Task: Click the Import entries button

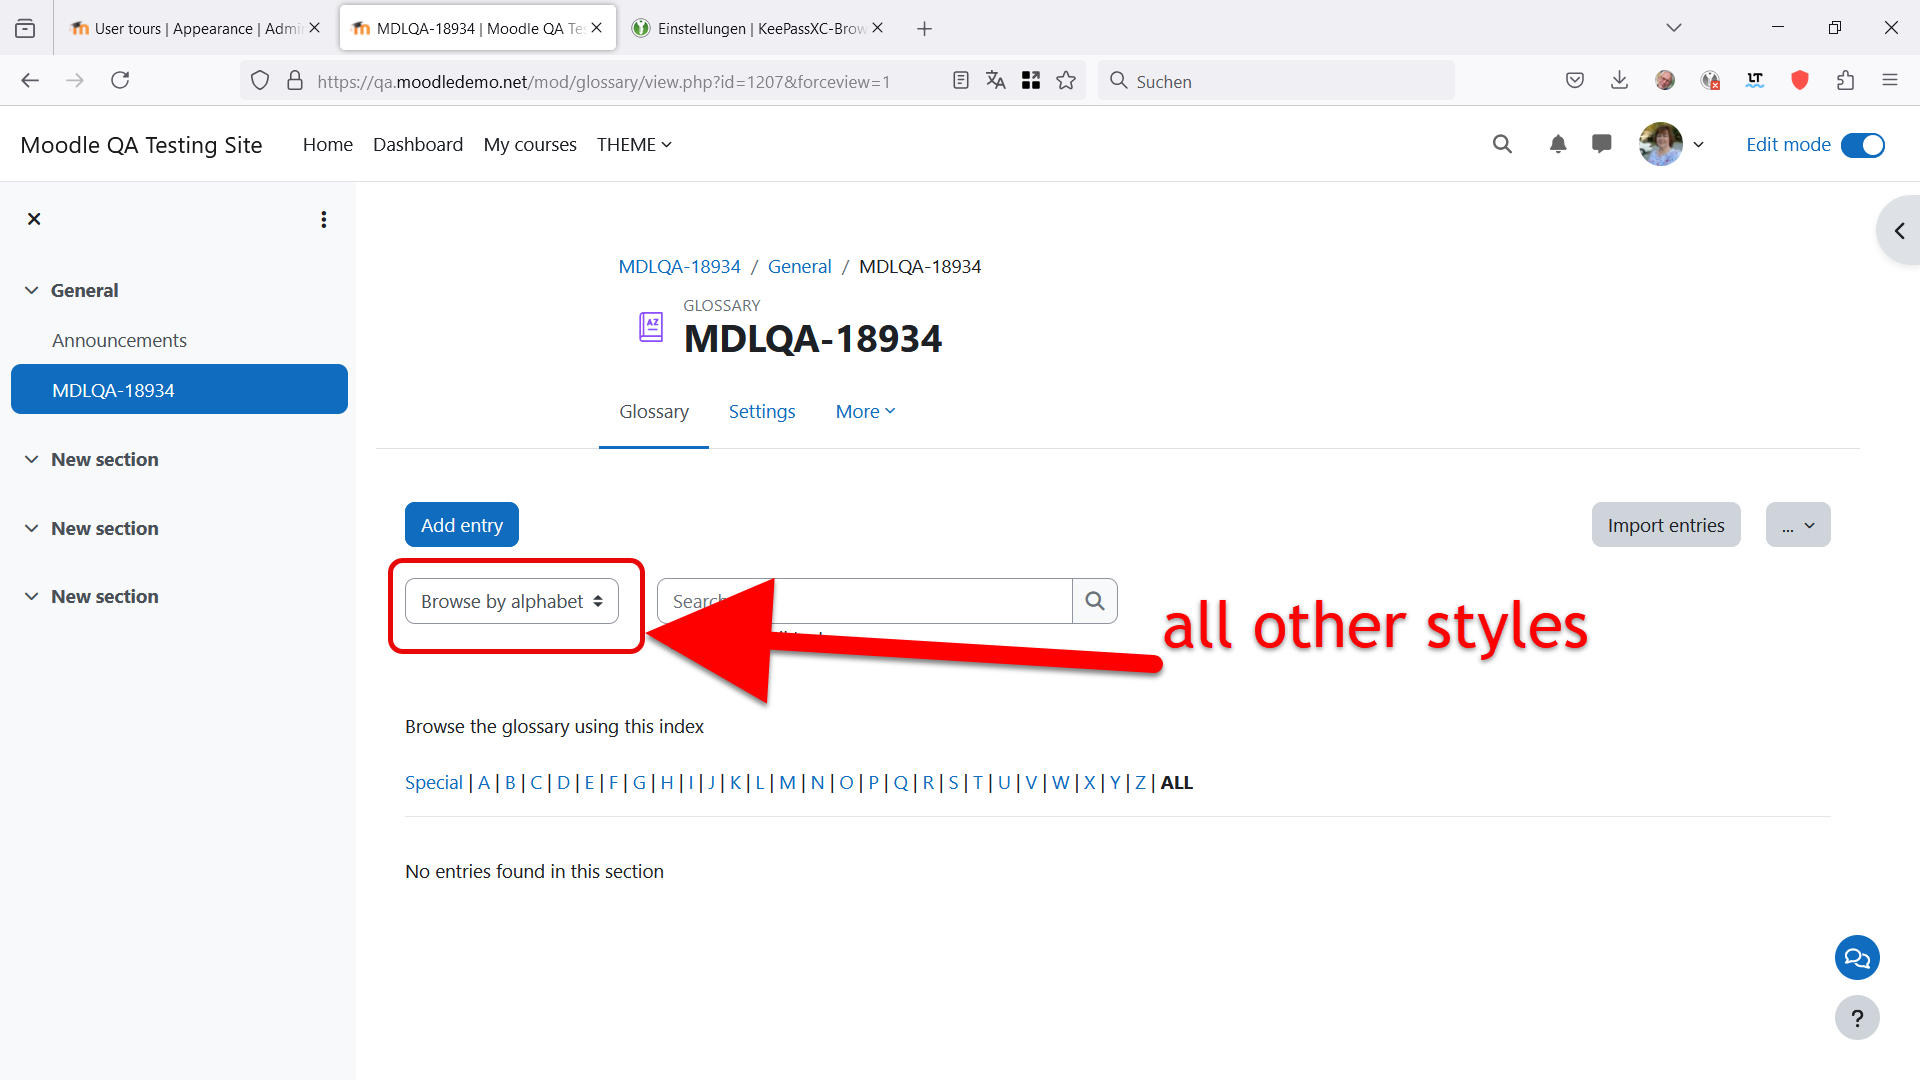Action: (1666, 525)
